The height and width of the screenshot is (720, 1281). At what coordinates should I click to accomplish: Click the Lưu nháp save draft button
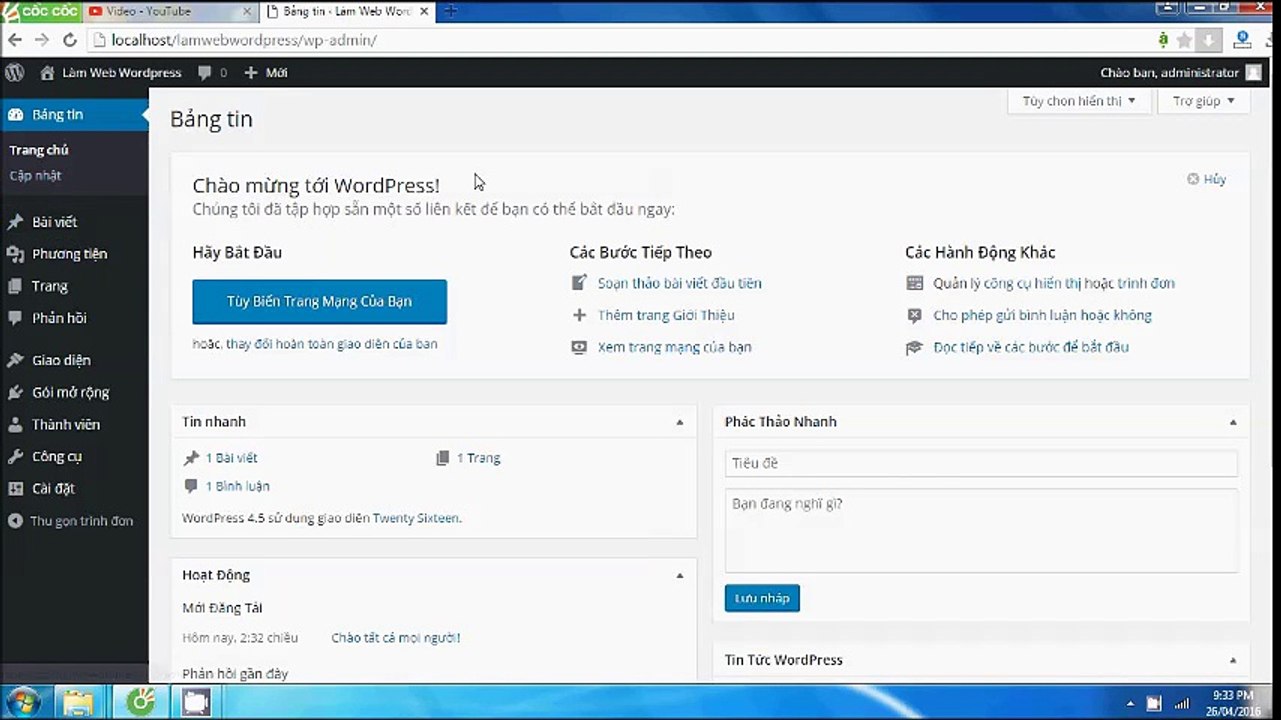pos(762,598)
